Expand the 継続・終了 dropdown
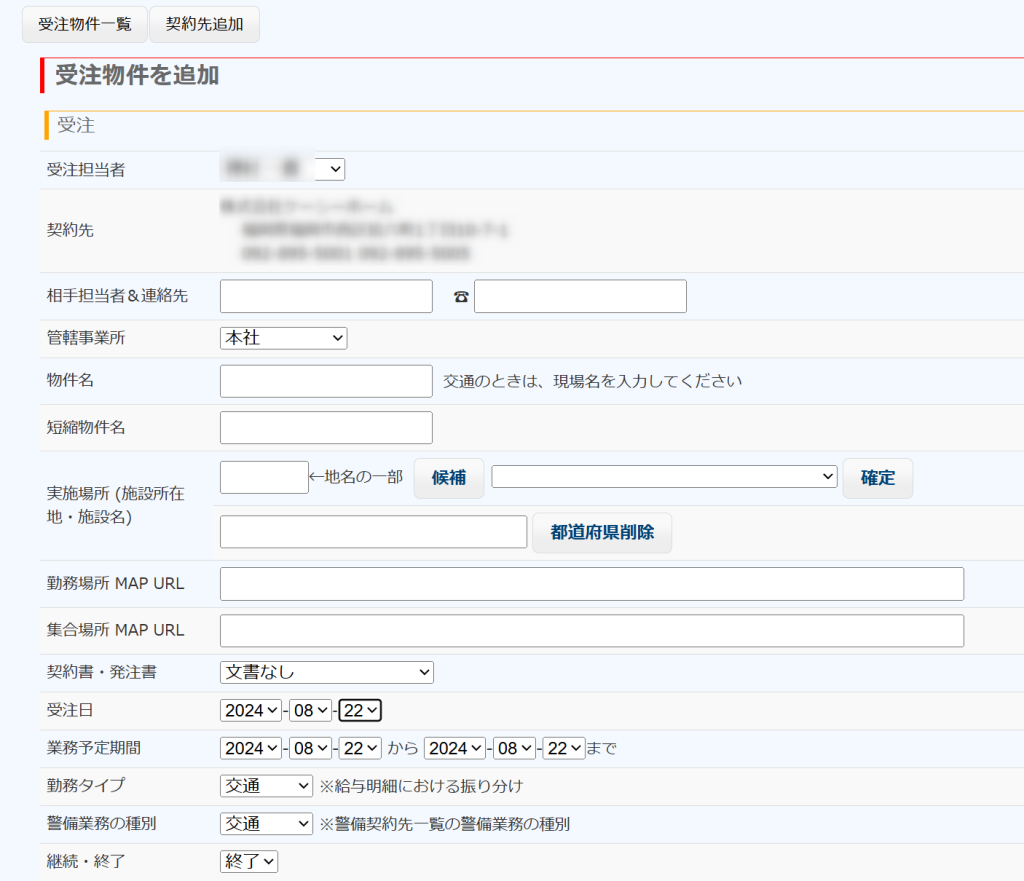1024x881 pixels. 249,861
